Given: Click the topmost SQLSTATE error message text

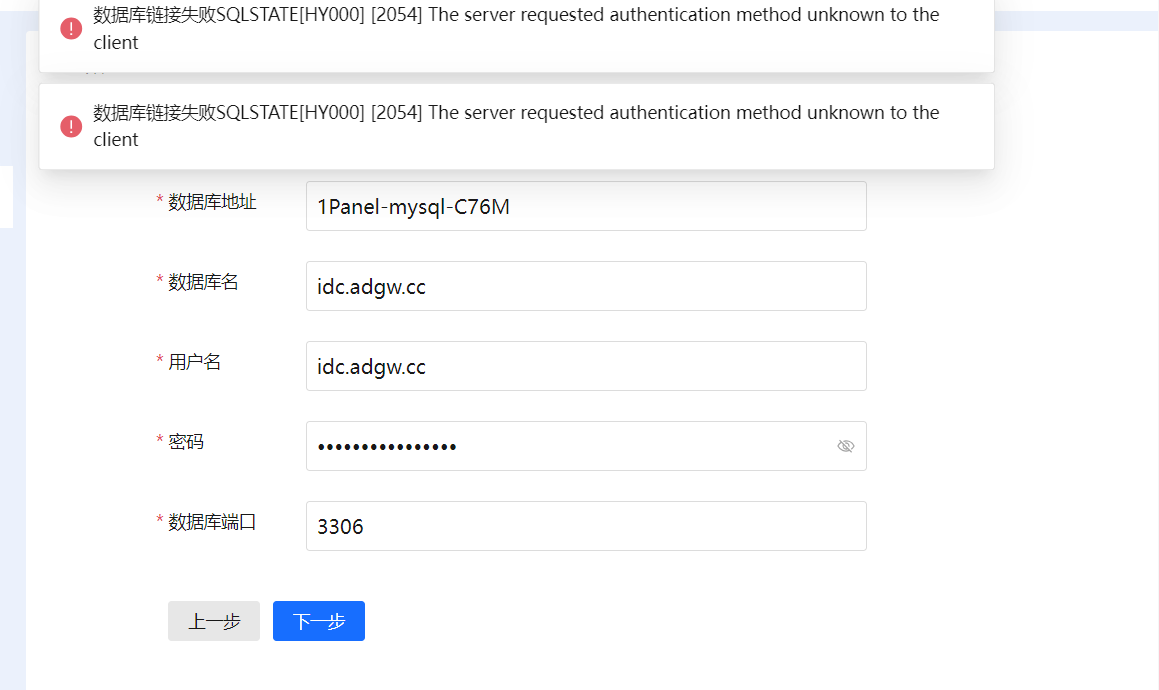Looking at the screenshot, I should [x=516, y=28].
